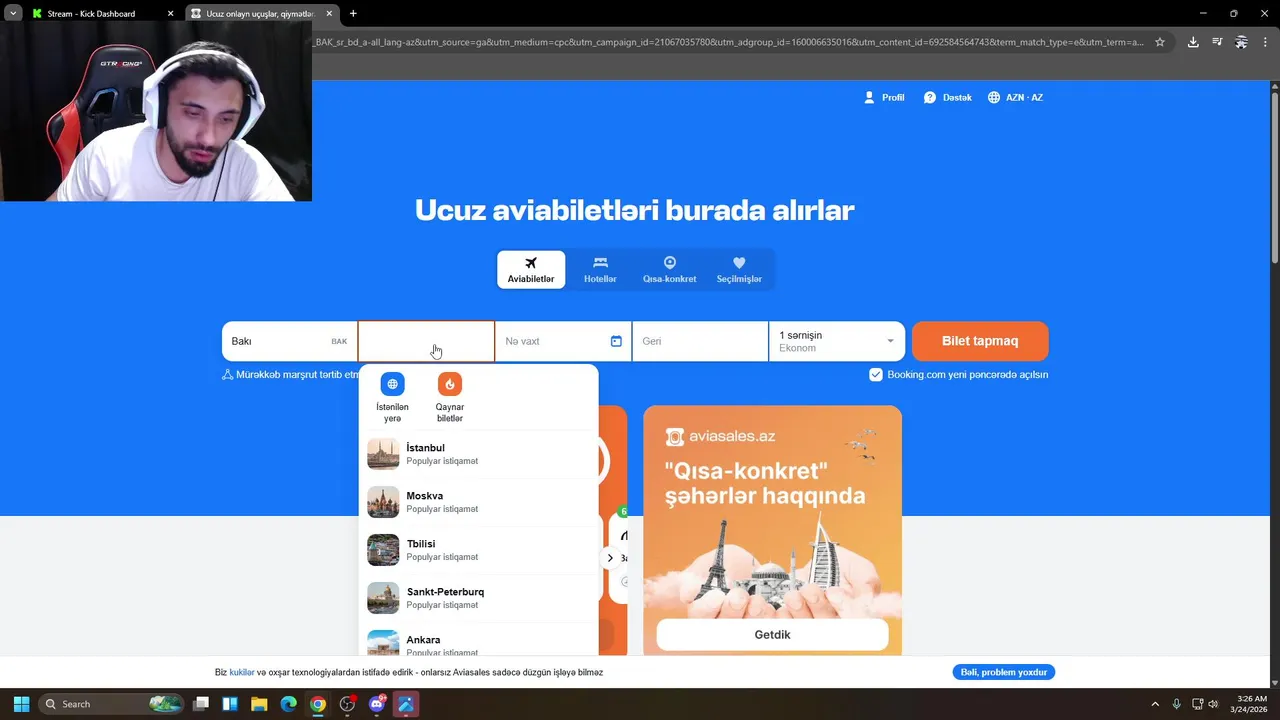The image size is (1280, 720).
Task: Open Dəstək support link
Action: click(x=947, y=97)
